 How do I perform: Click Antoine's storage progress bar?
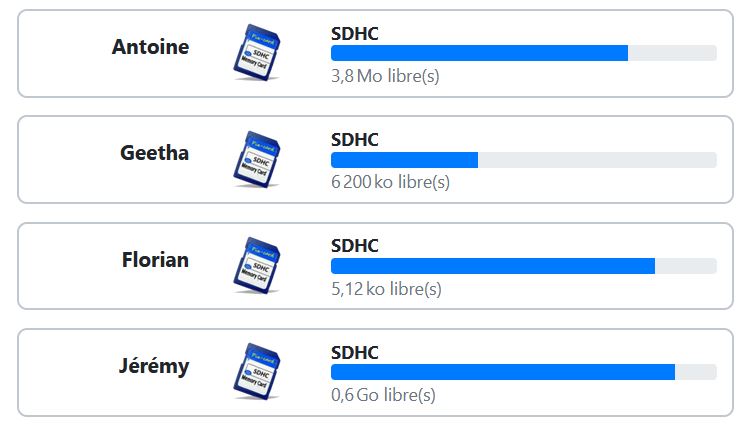click(x=523, y=53)
